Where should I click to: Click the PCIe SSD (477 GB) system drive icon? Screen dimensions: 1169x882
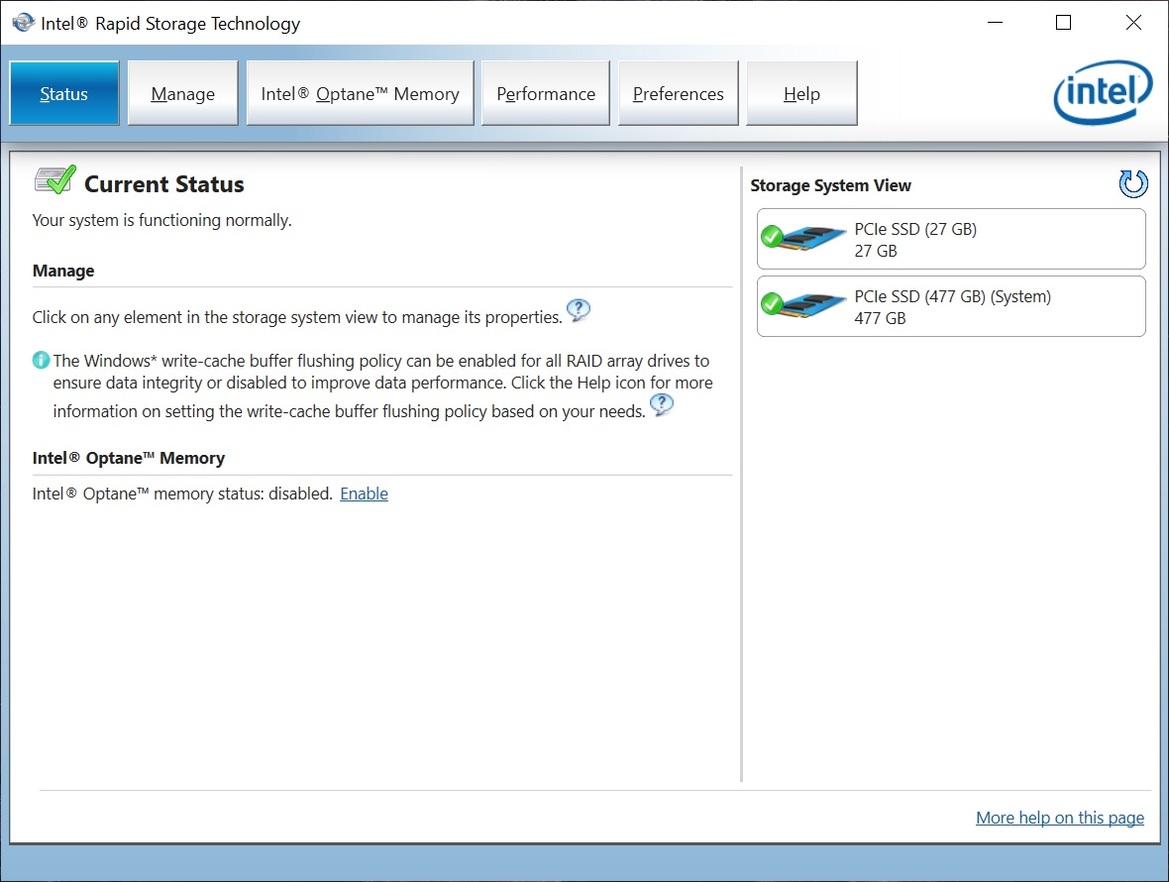804,305
